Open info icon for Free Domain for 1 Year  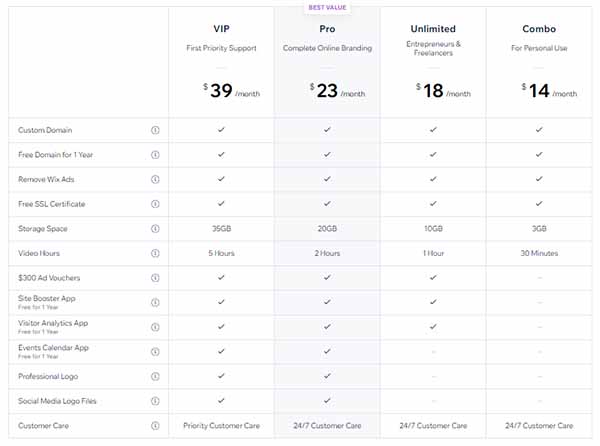(x=155, y=155)
